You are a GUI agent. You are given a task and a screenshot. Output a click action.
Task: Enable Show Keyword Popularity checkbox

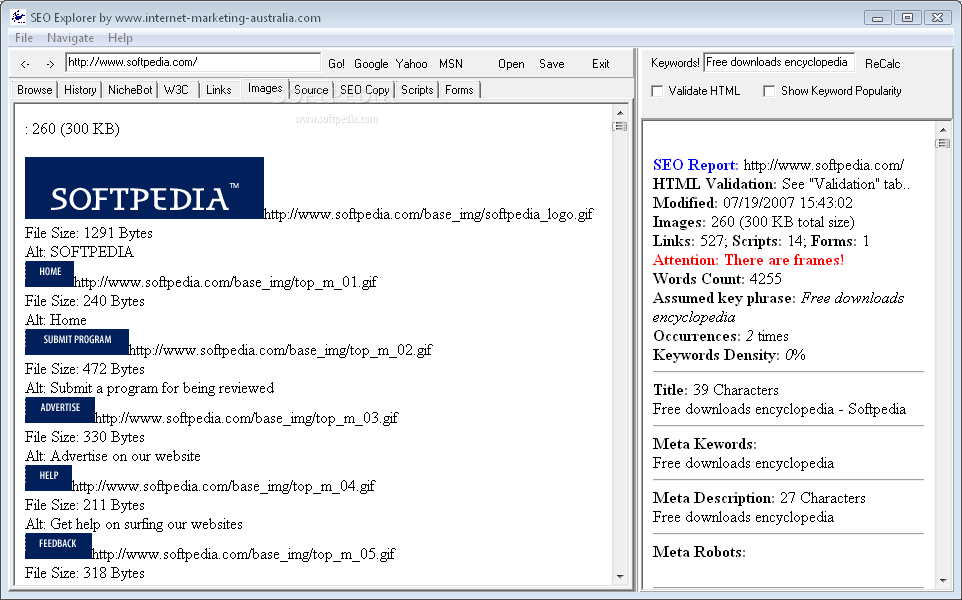(769, 91)
